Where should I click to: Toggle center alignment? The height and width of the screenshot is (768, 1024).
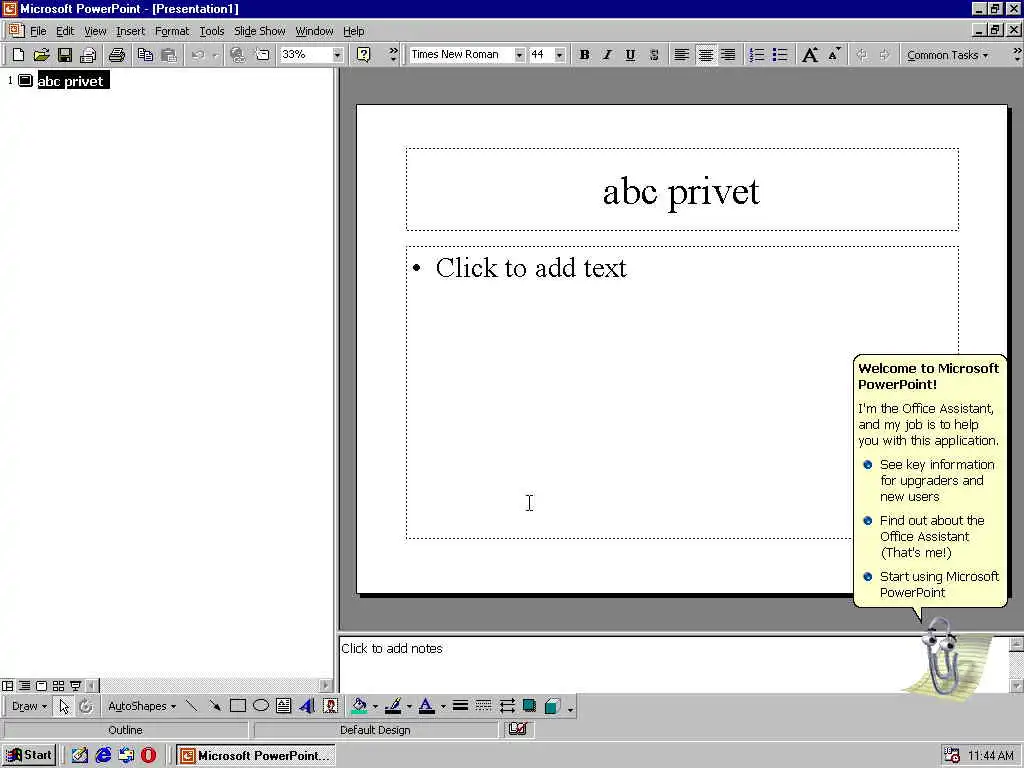click(x=705, y=55)
